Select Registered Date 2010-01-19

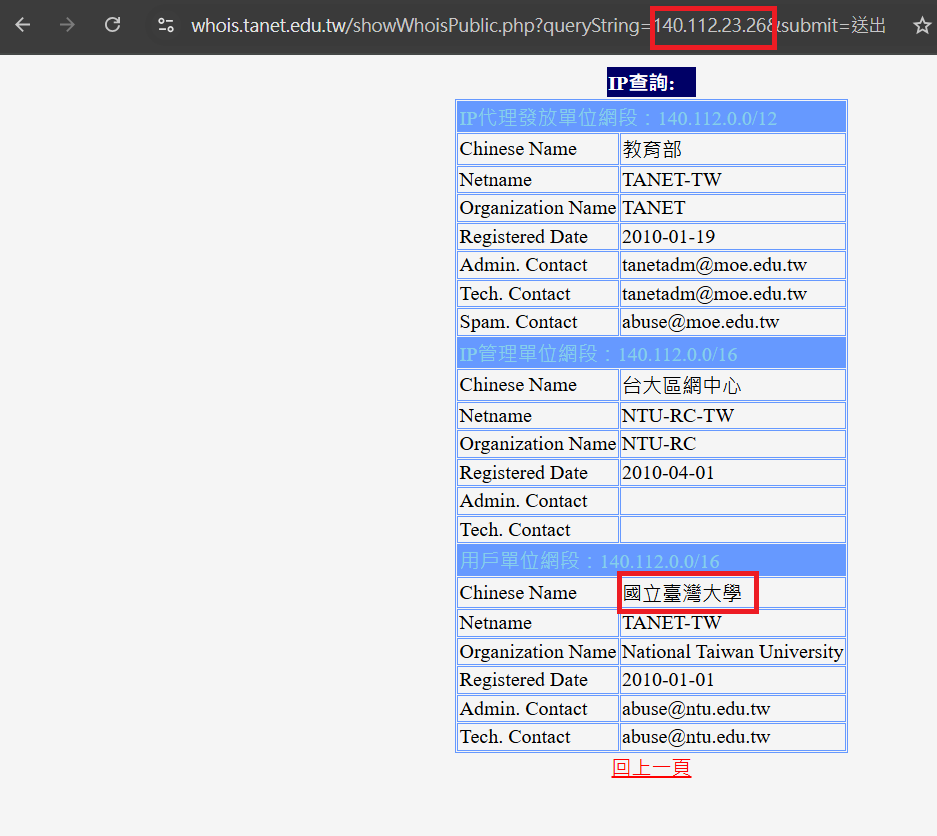click(x=733, y=237)
